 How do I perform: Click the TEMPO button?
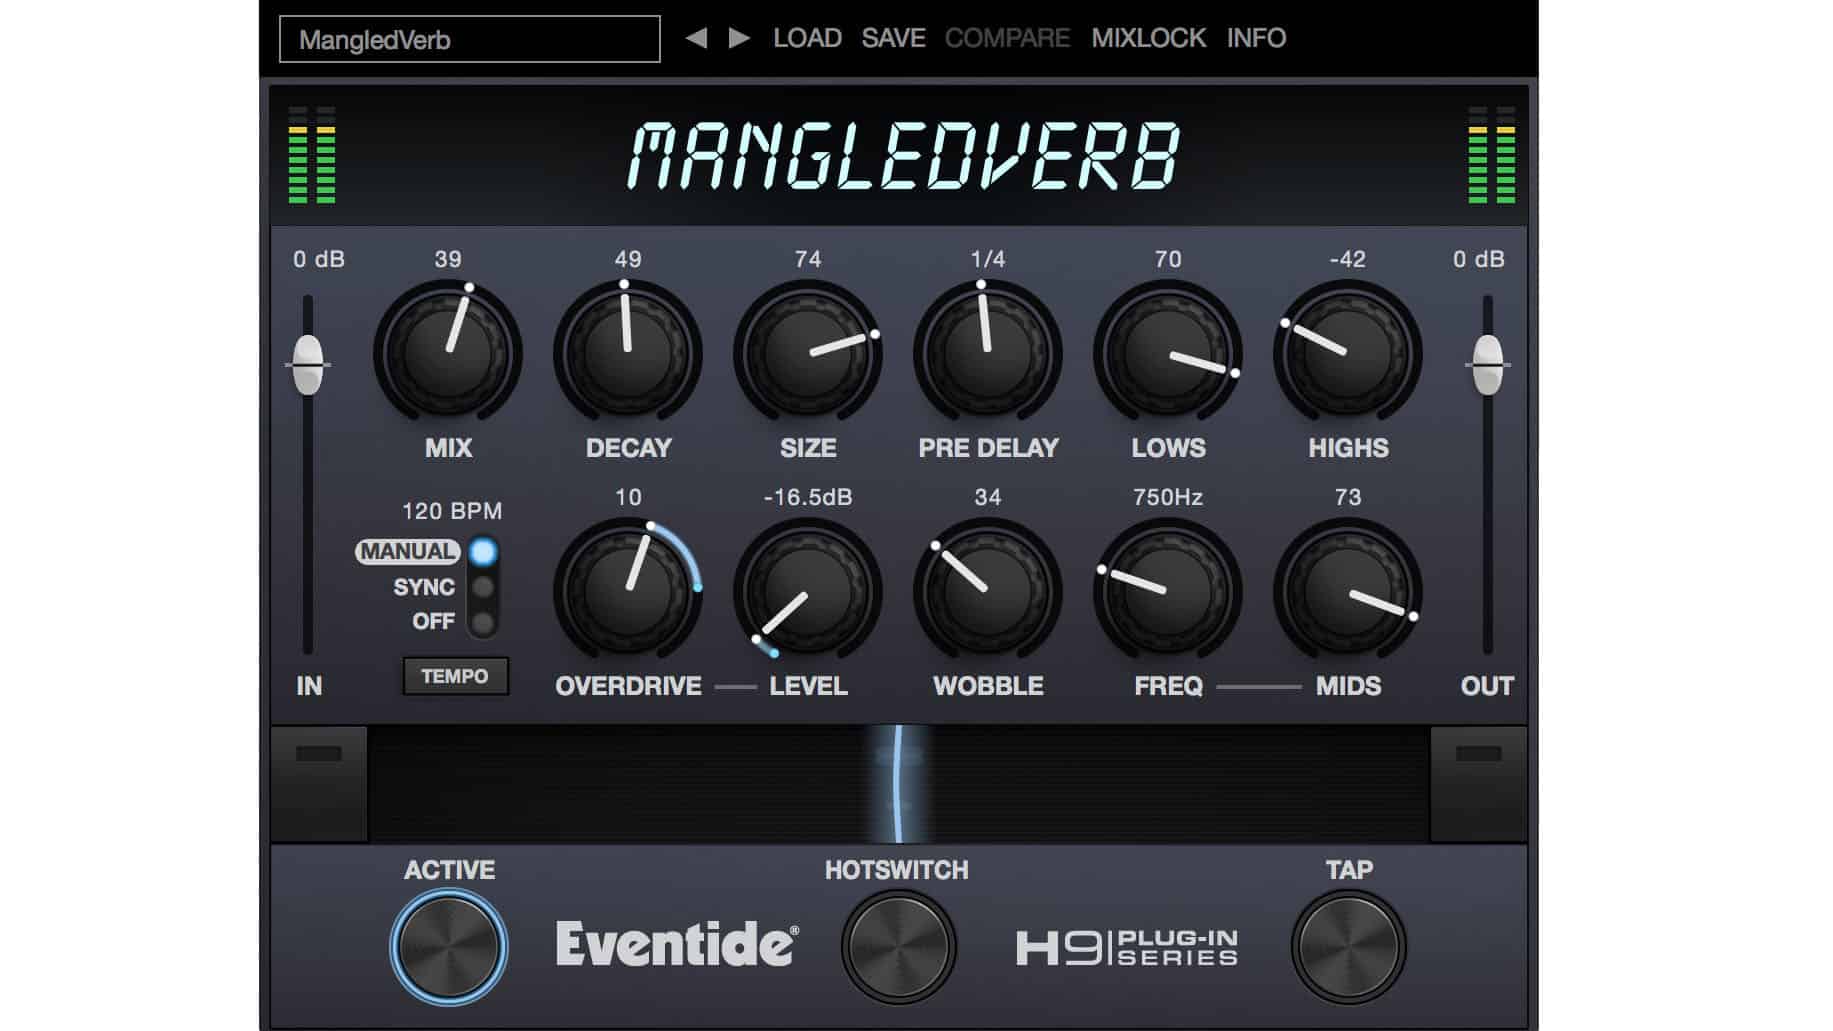pos(455,676)
